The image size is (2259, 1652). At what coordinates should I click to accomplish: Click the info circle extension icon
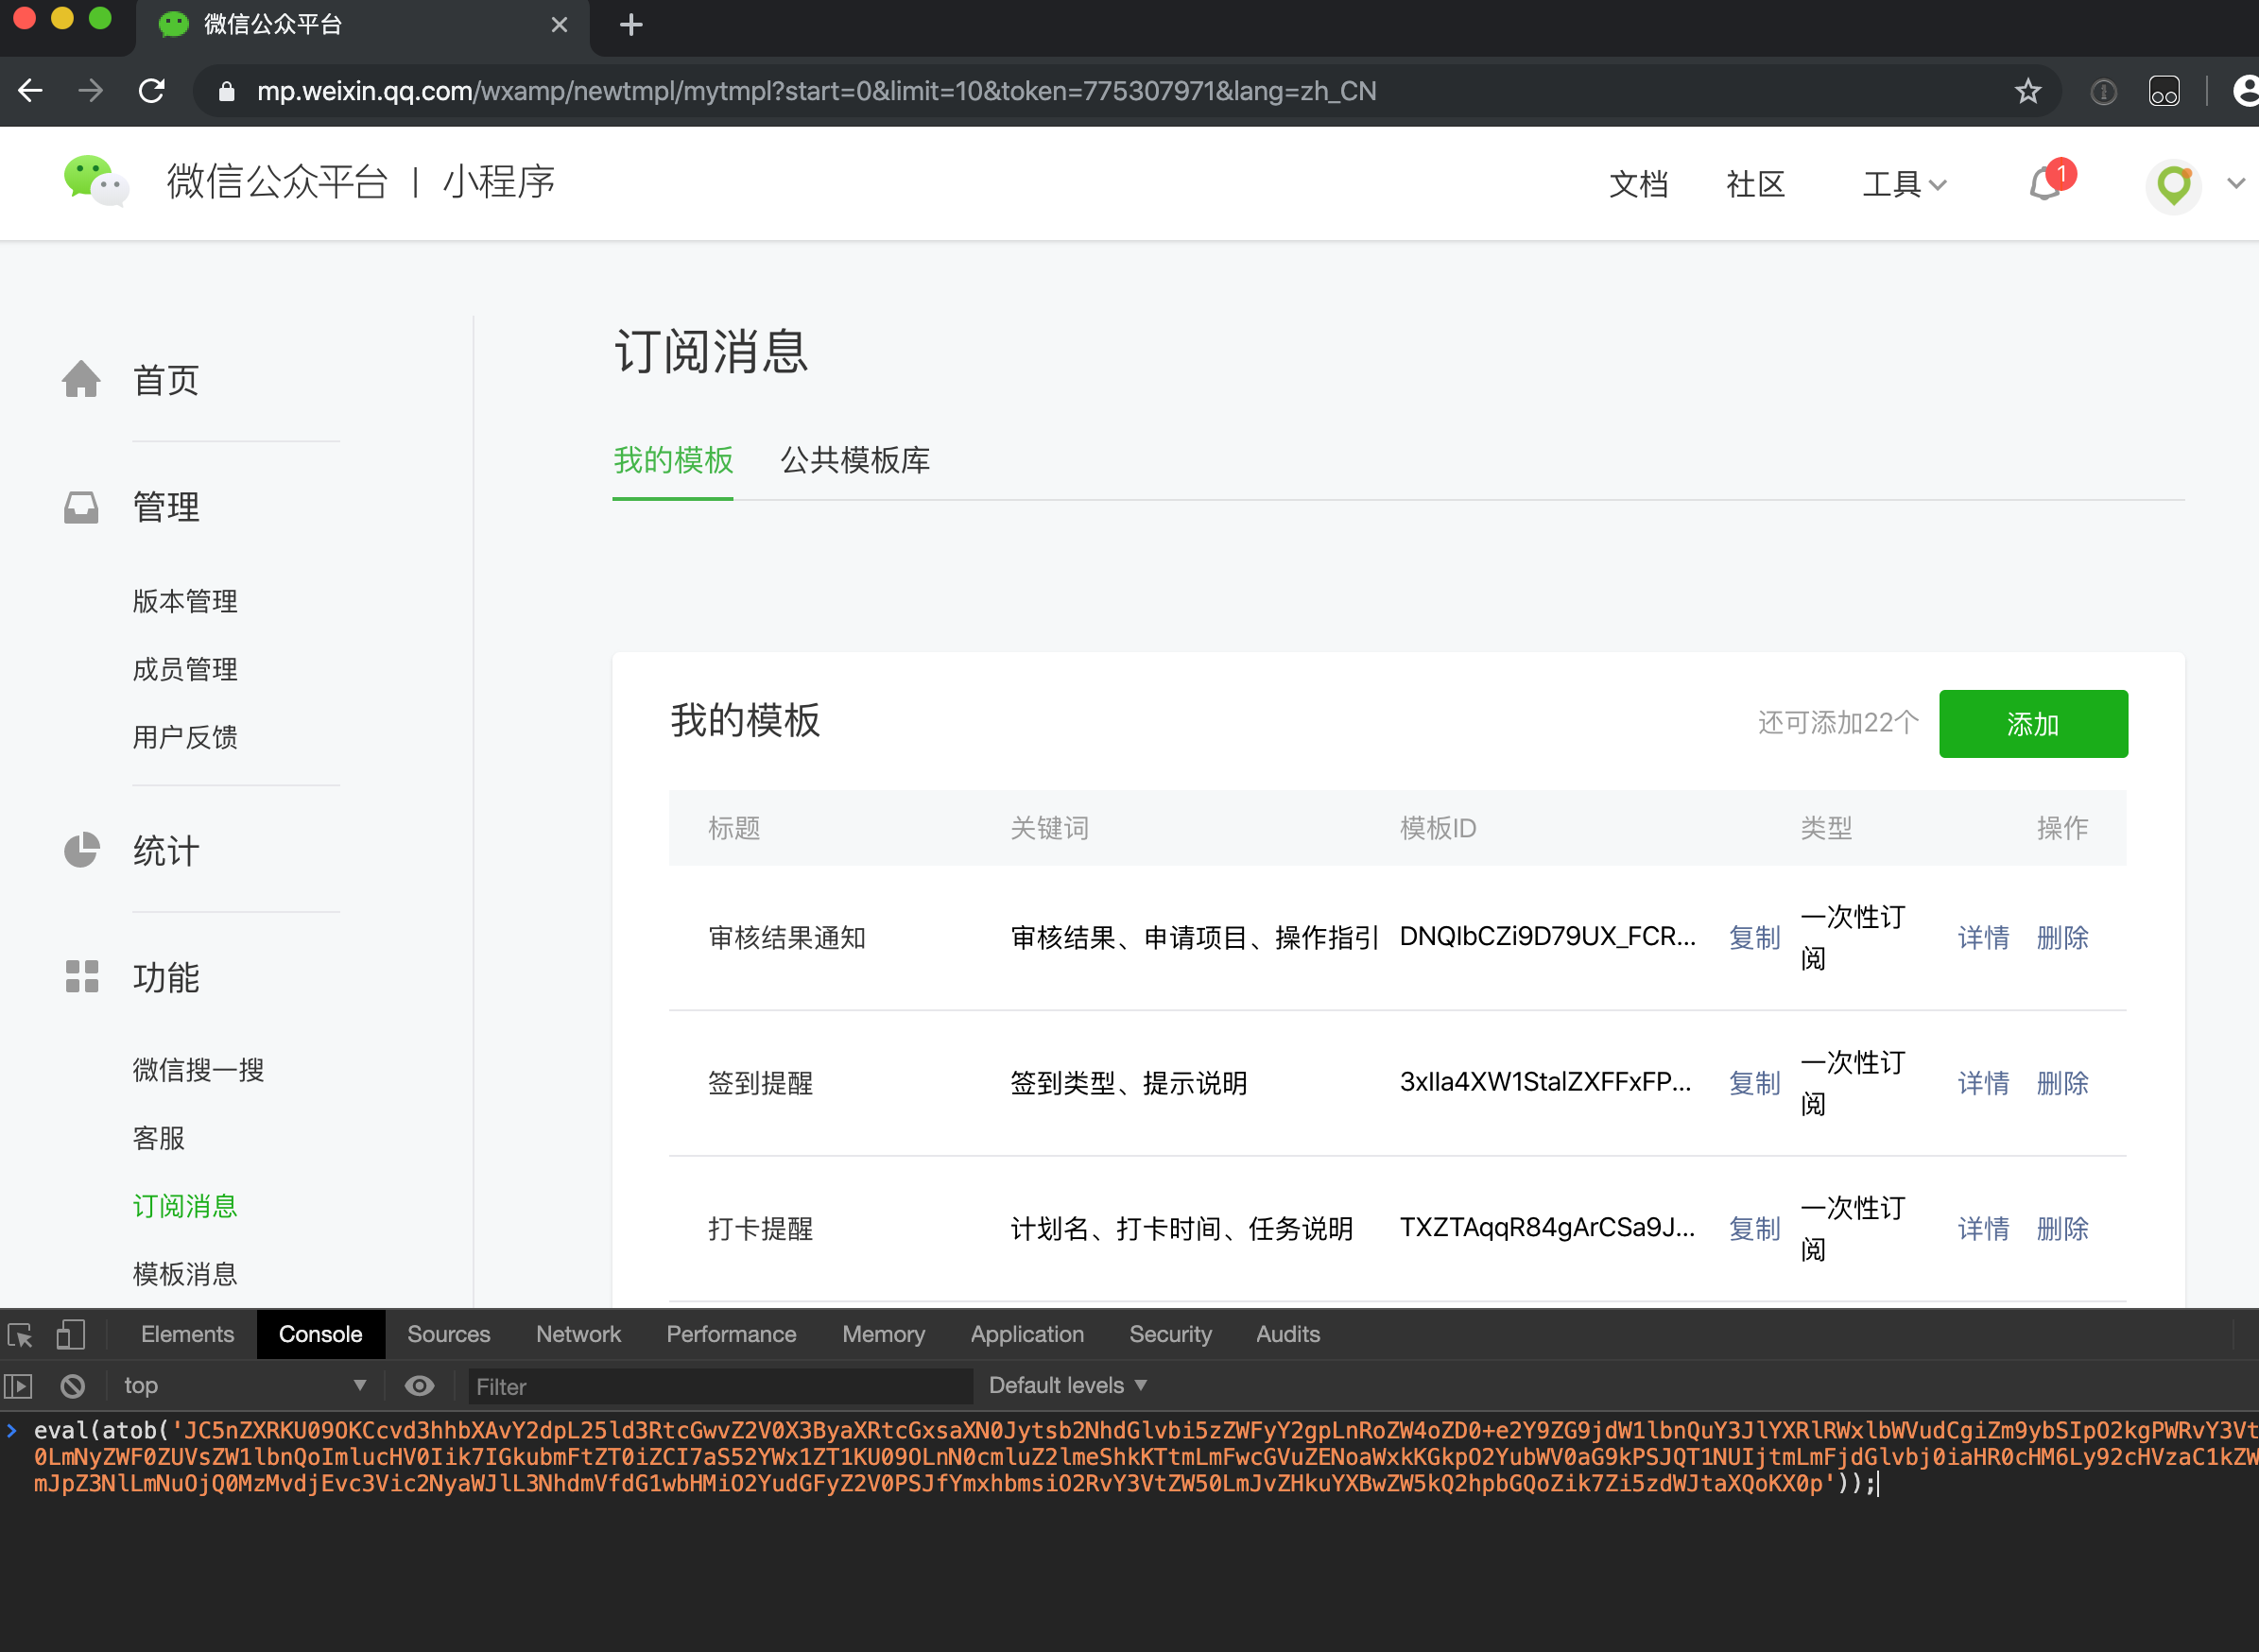(x=2103, y=92)
